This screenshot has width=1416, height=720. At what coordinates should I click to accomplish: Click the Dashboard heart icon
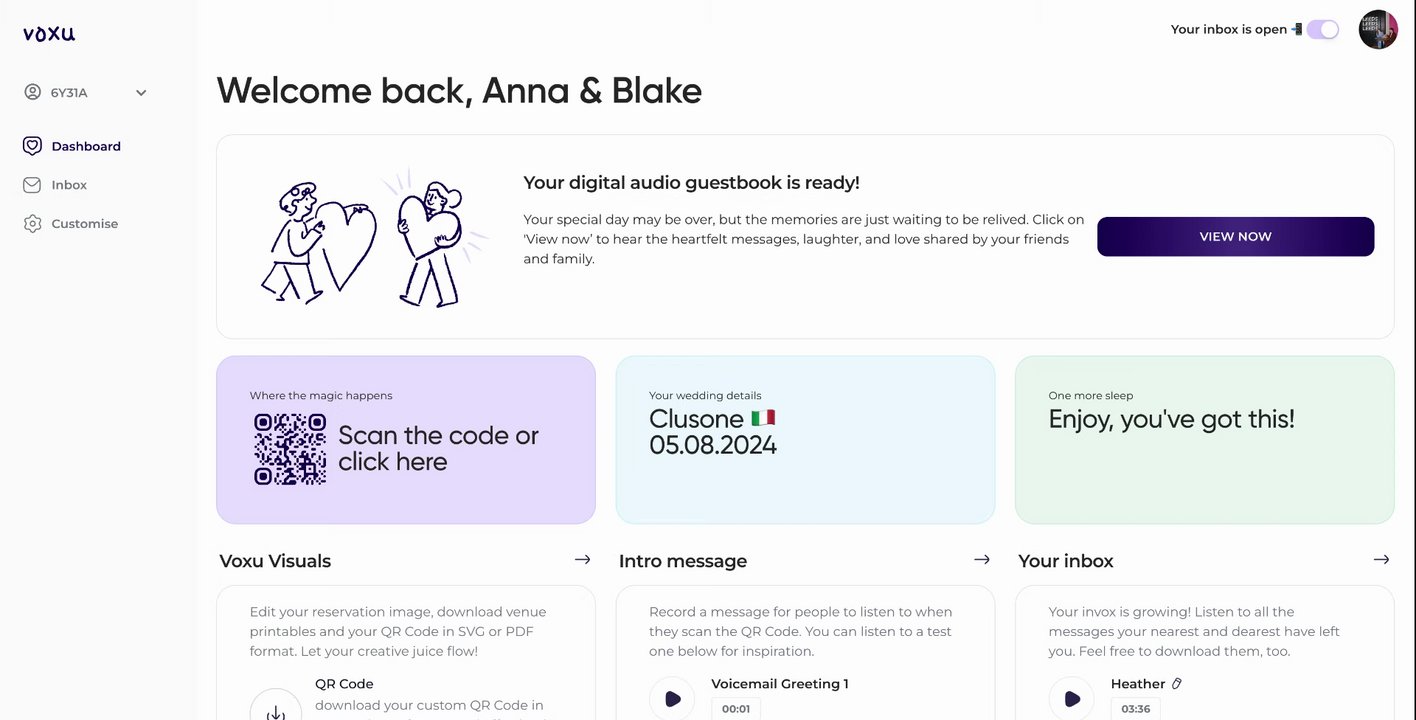(32, 146)
